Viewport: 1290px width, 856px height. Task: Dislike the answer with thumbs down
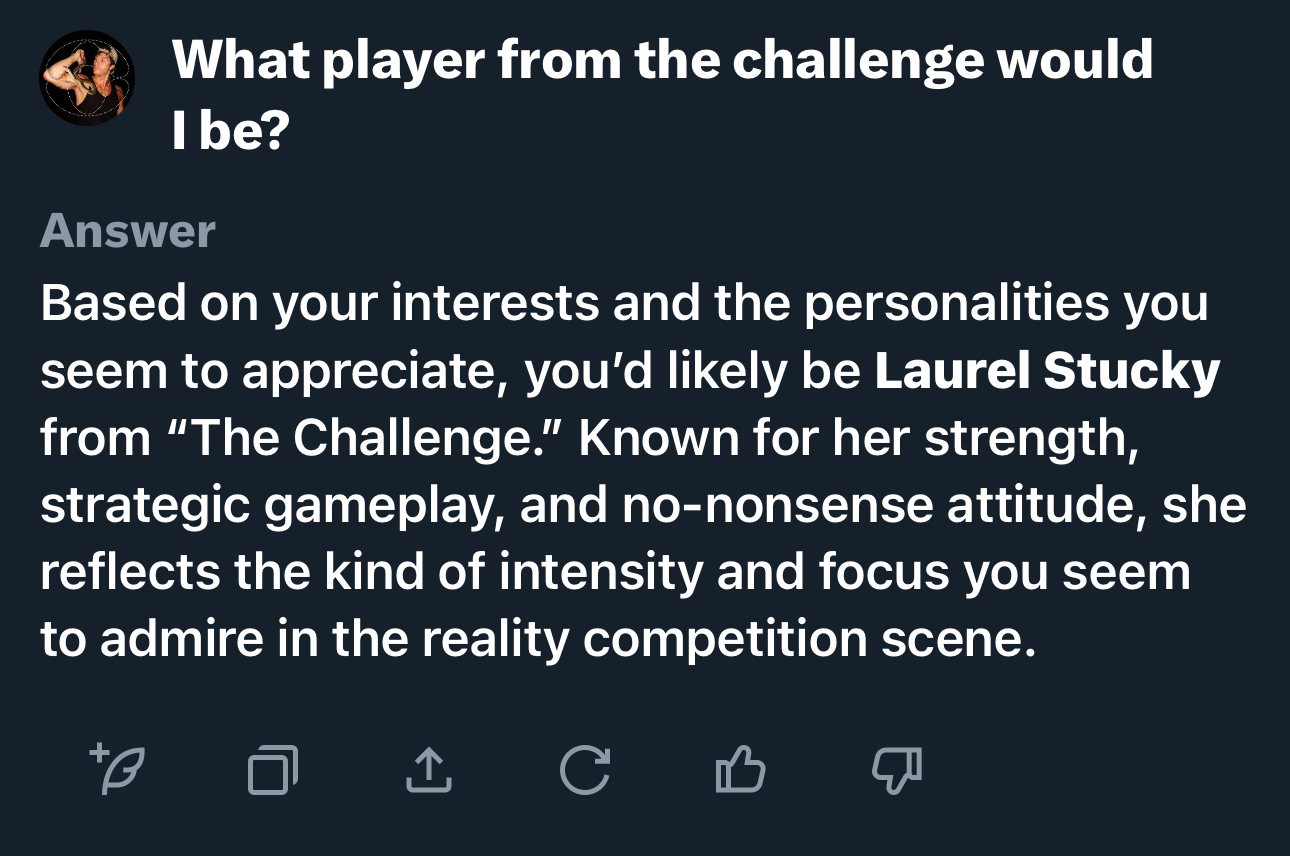tap(897, 770)
